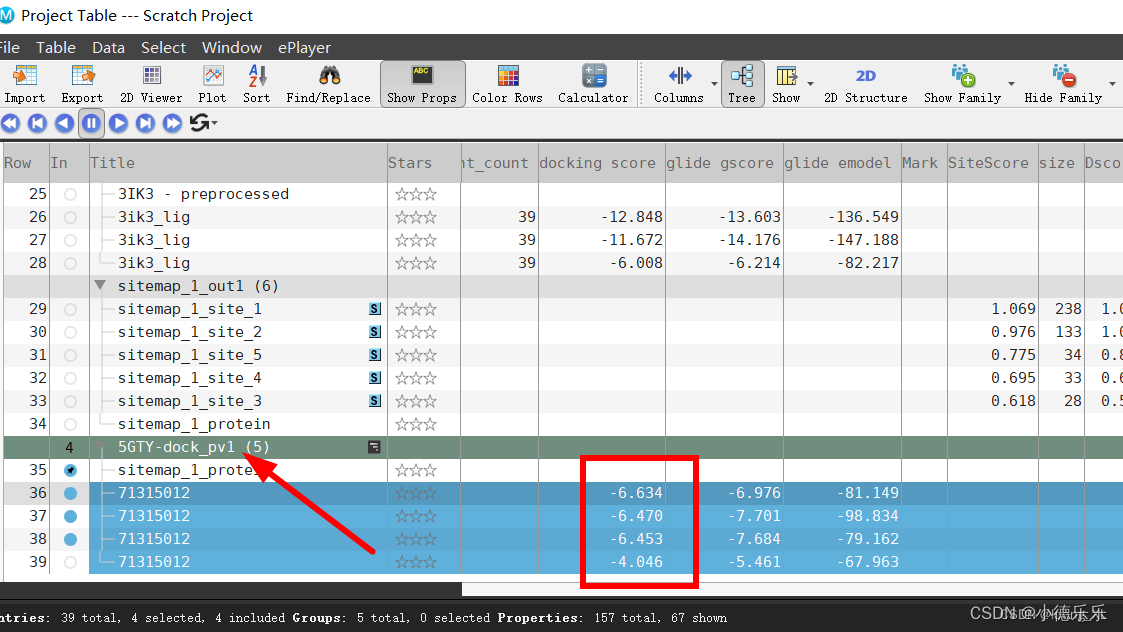1123x632 pixels.
Task: Open the Export tool
Action: click(x=82, y=84)
